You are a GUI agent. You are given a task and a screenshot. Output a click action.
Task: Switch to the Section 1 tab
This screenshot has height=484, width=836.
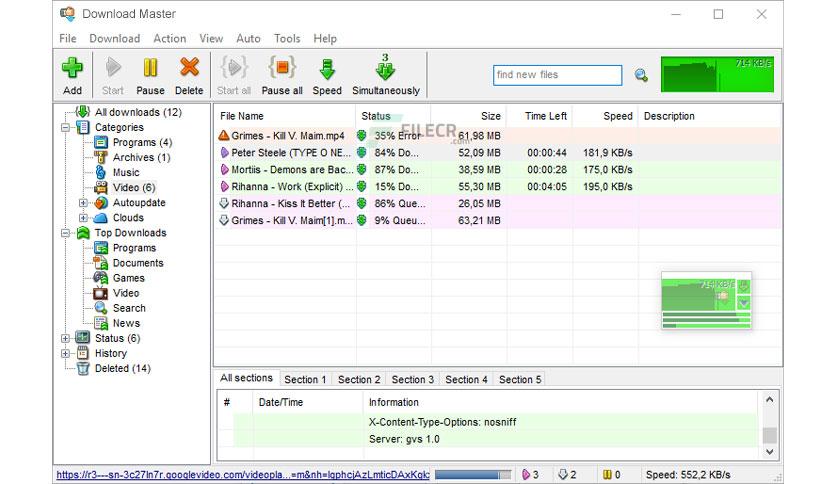pos(305,380)
